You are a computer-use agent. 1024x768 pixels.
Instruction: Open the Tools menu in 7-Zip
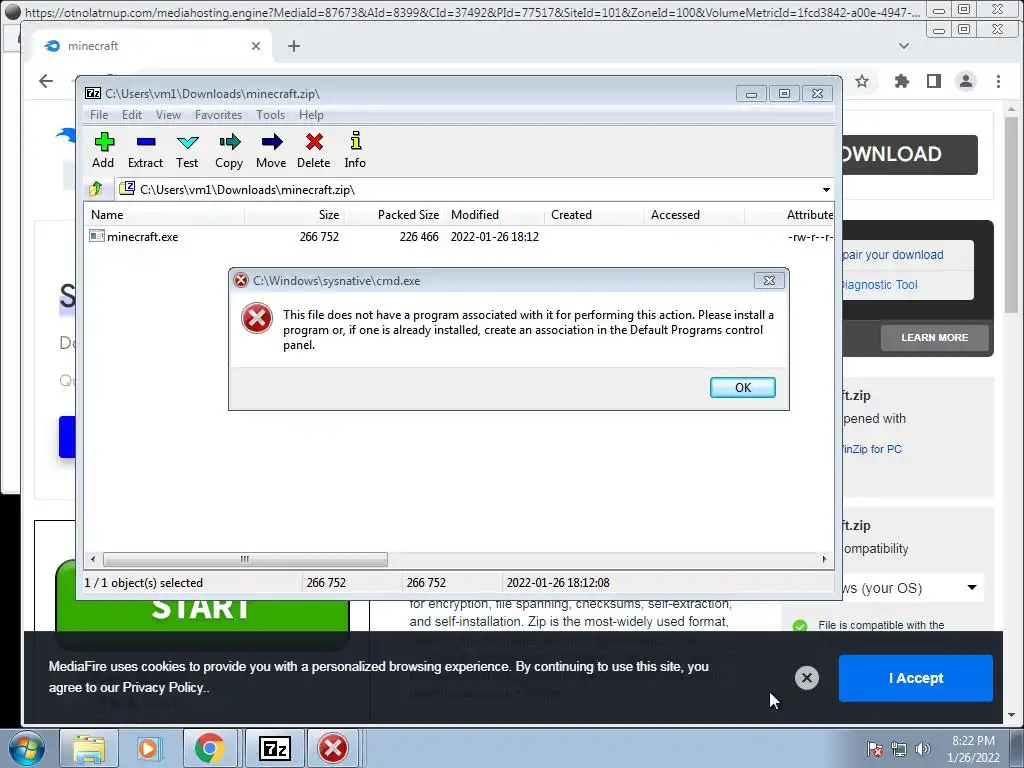270,115
